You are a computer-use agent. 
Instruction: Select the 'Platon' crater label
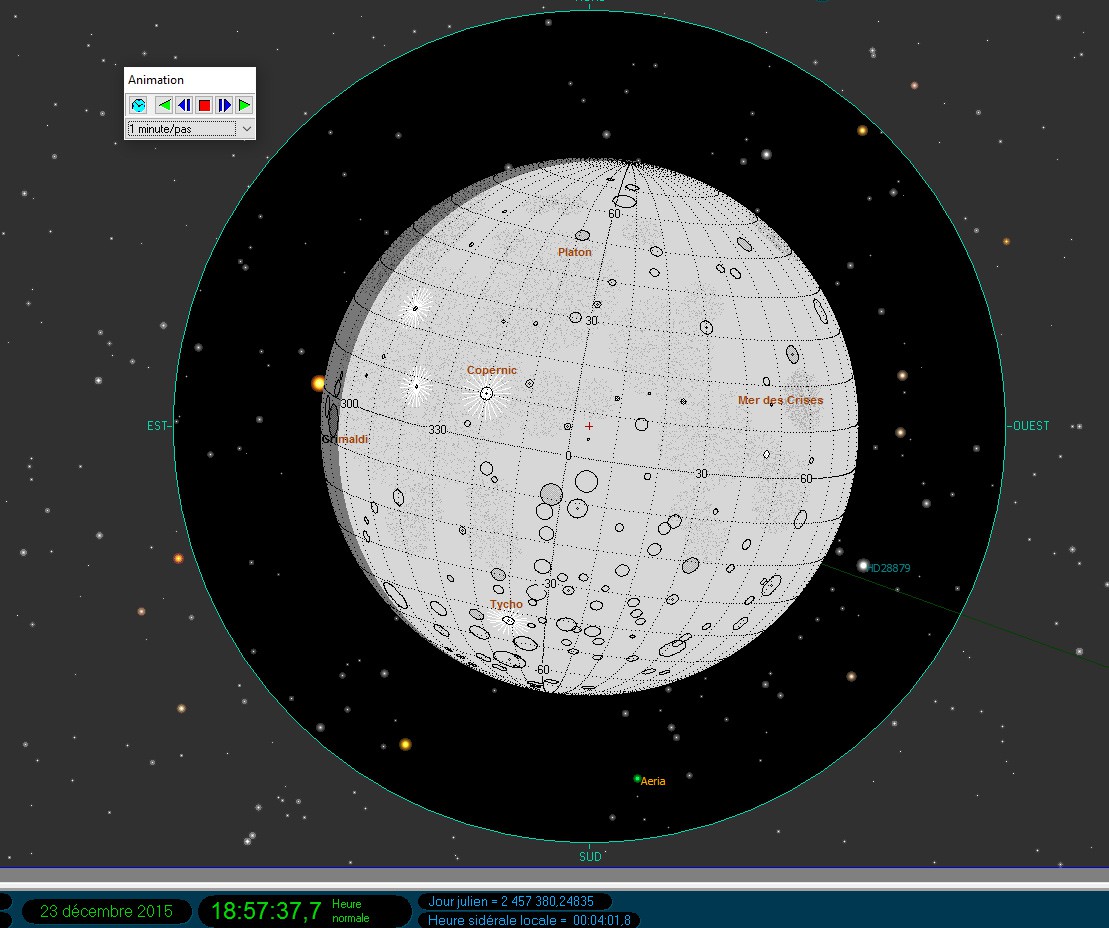(x=574, y=252)
